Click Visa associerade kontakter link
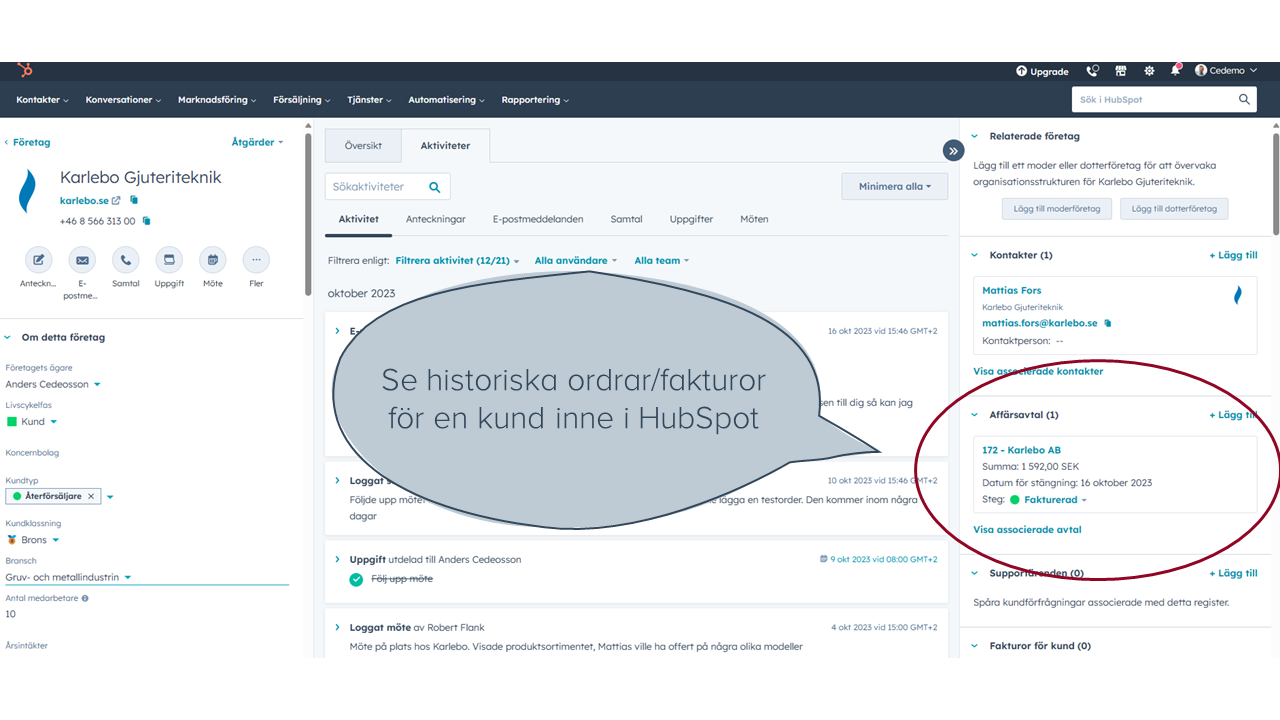Viewport: 1280px width, 720px height. [1038, 371]
